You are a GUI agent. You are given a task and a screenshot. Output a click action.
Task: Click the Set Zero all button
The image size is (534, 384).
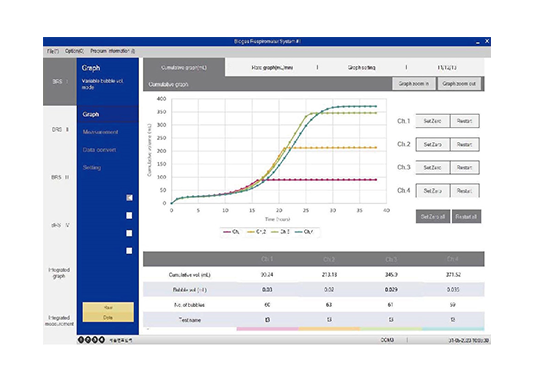pos(433,217)
